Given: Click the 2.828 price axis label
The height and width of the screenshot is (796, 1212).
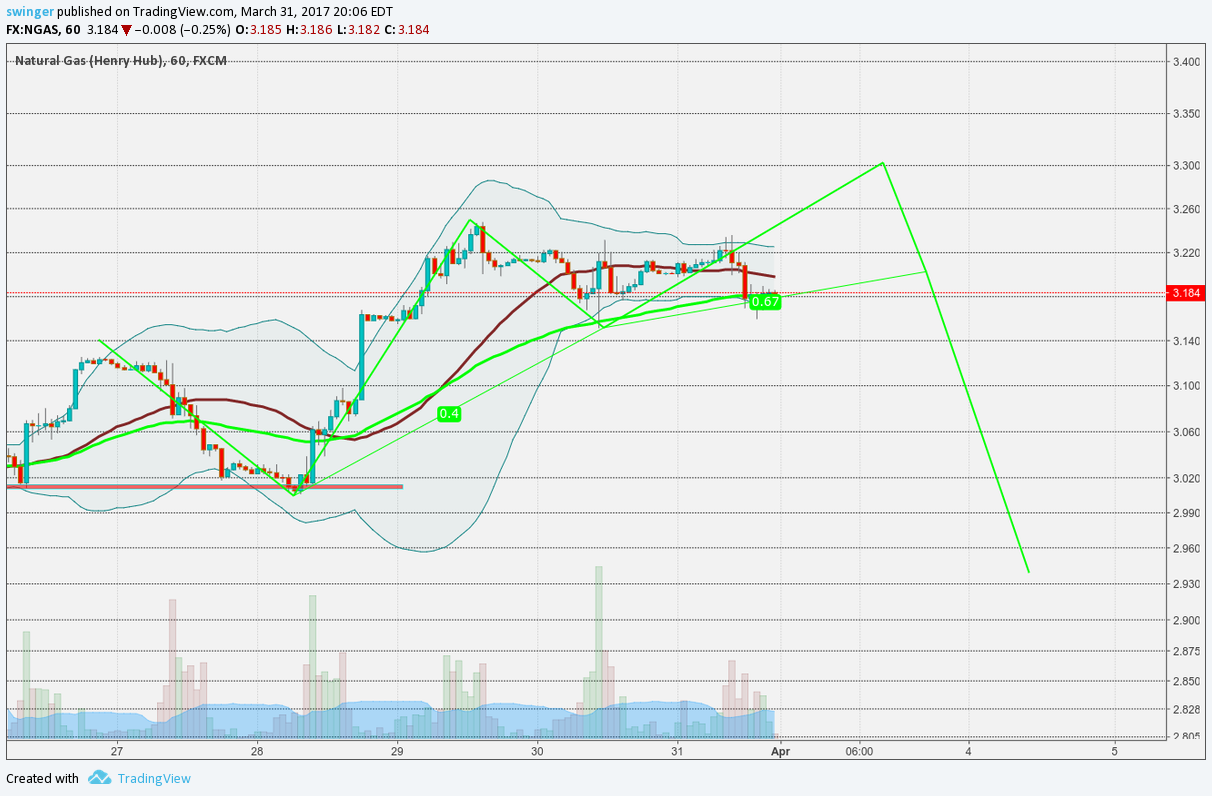Looking at the screenshot, I should coord(1185,709).
